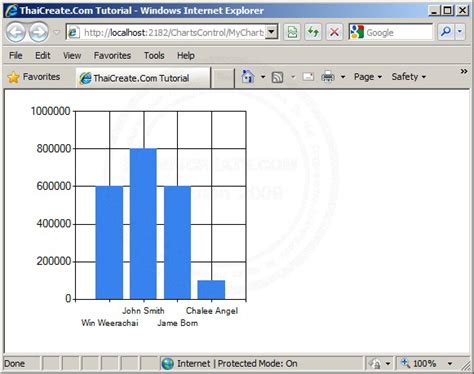Select the ThaiCreate.Com Tutorial tab
Image resolution: width=474 pixels, height=374 pixels.
[143, 78]
